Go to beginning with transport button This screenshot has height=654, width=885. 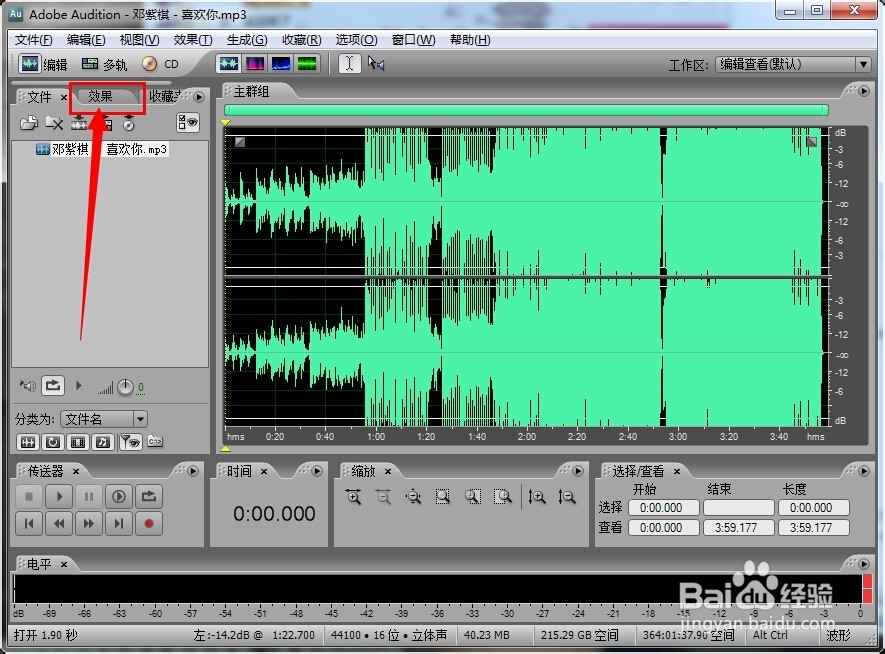29,524
